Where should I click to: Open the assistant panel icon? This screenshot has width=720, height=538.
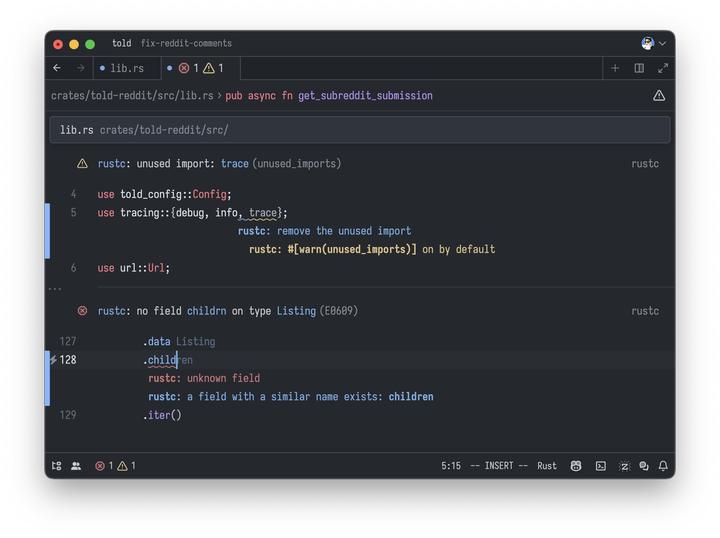click(x=624, y=466)
